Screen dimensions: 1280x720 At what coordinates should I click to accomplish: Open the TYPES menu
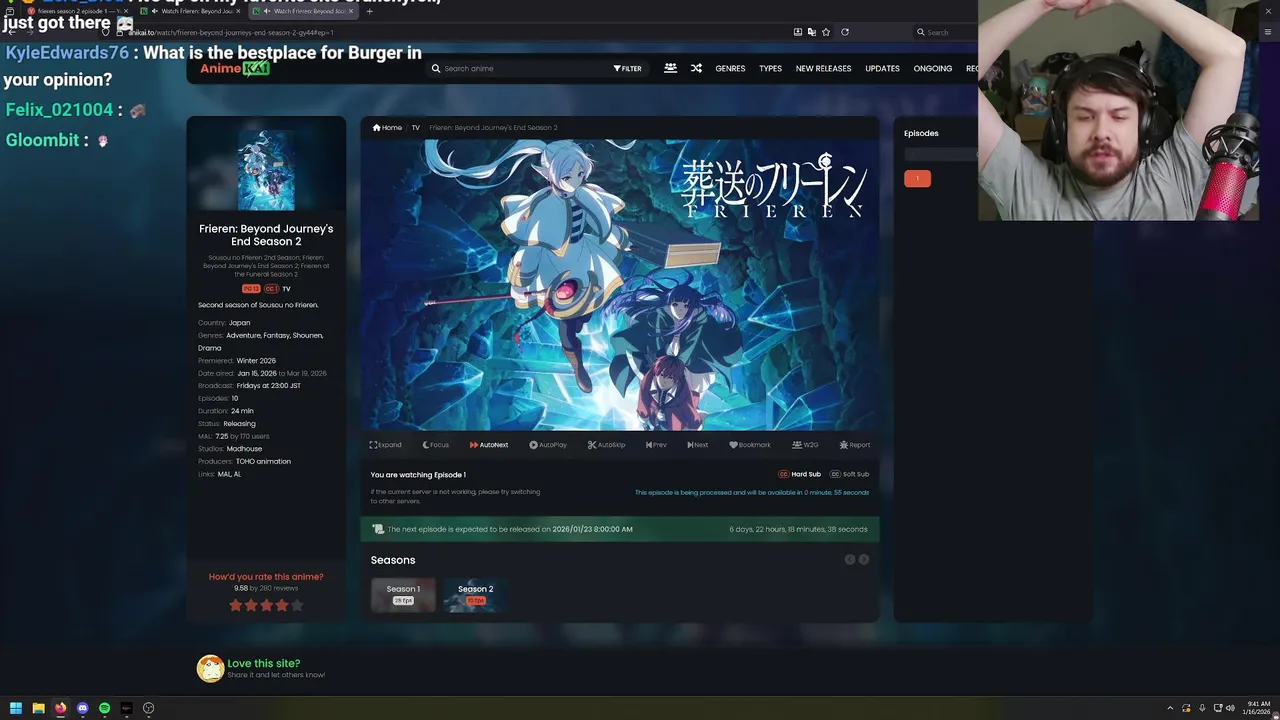pyautogui.click(x=770, y=68)
